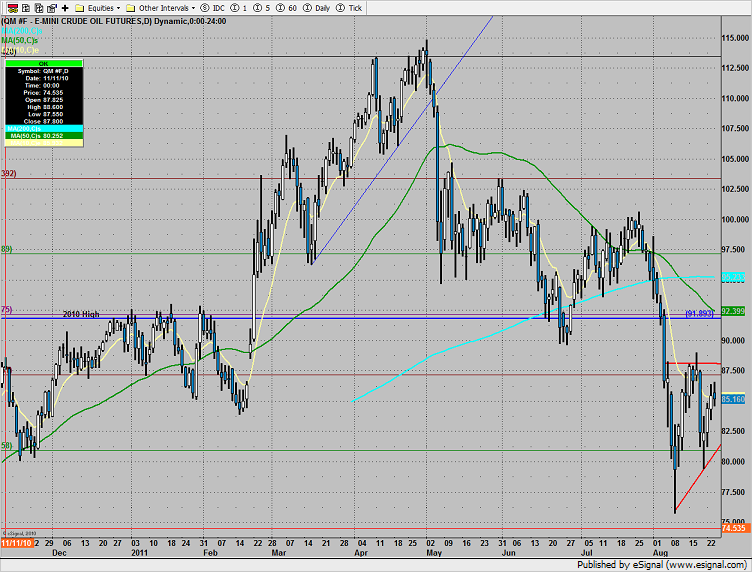This screenshot has height=572, width=752.
Task: Click the Symbol: QM #F,D row
Action: [x=44, y=71]
